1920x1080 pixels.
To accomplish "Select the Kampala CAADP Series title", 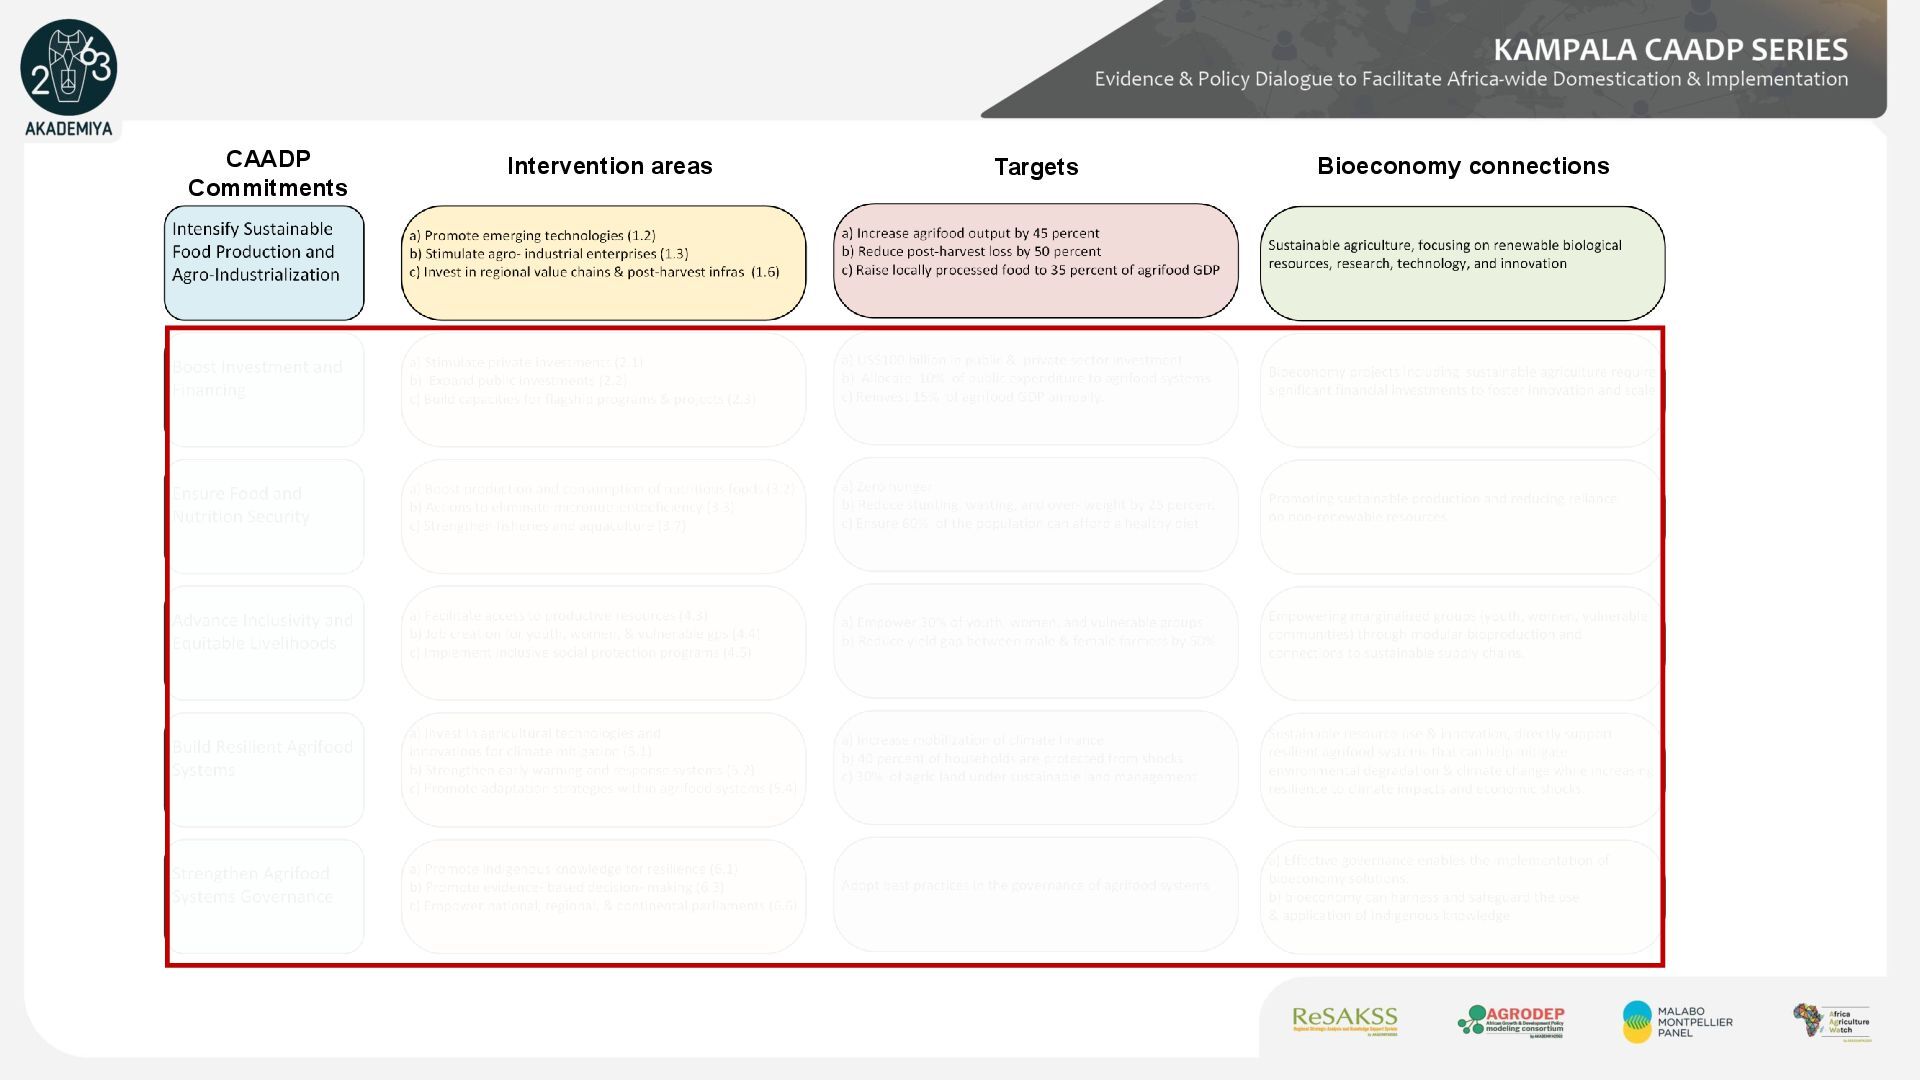I will (1670, 50).
